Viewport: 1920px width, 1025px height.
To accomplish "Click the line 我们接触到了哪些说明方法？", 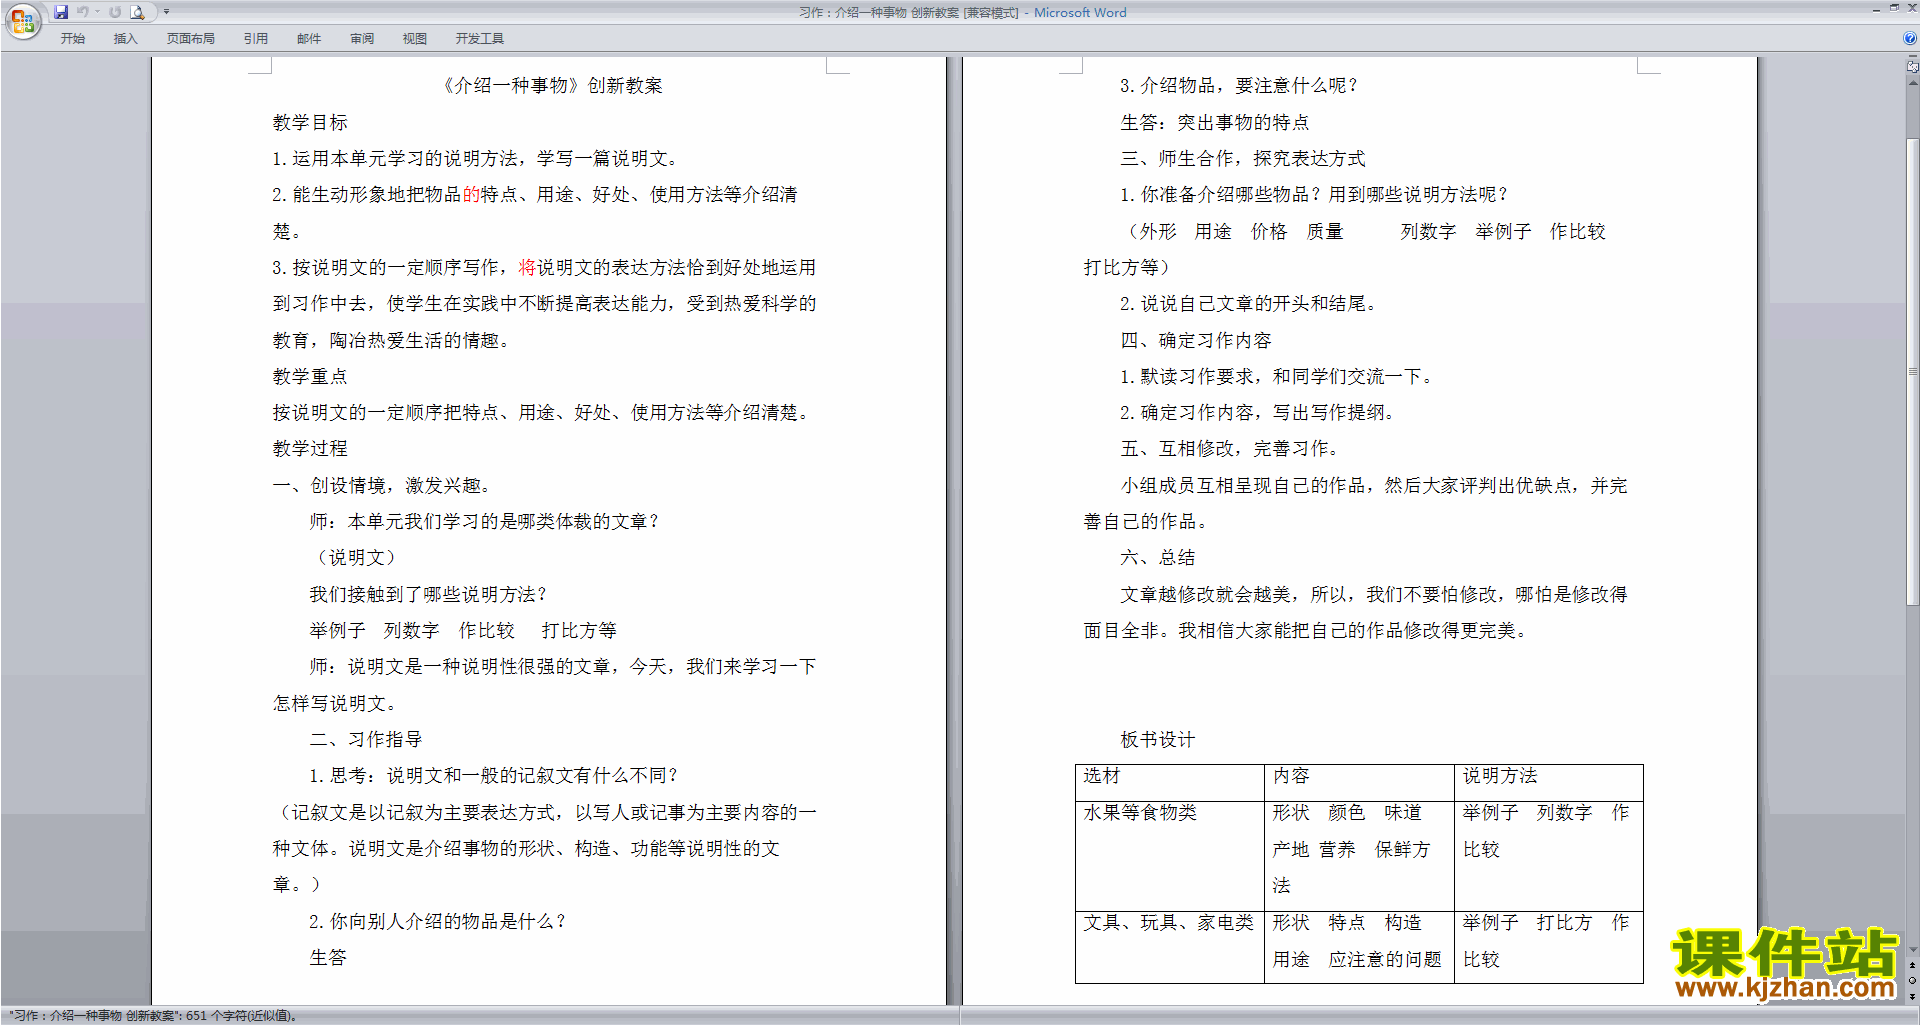I will coord(428,594).
